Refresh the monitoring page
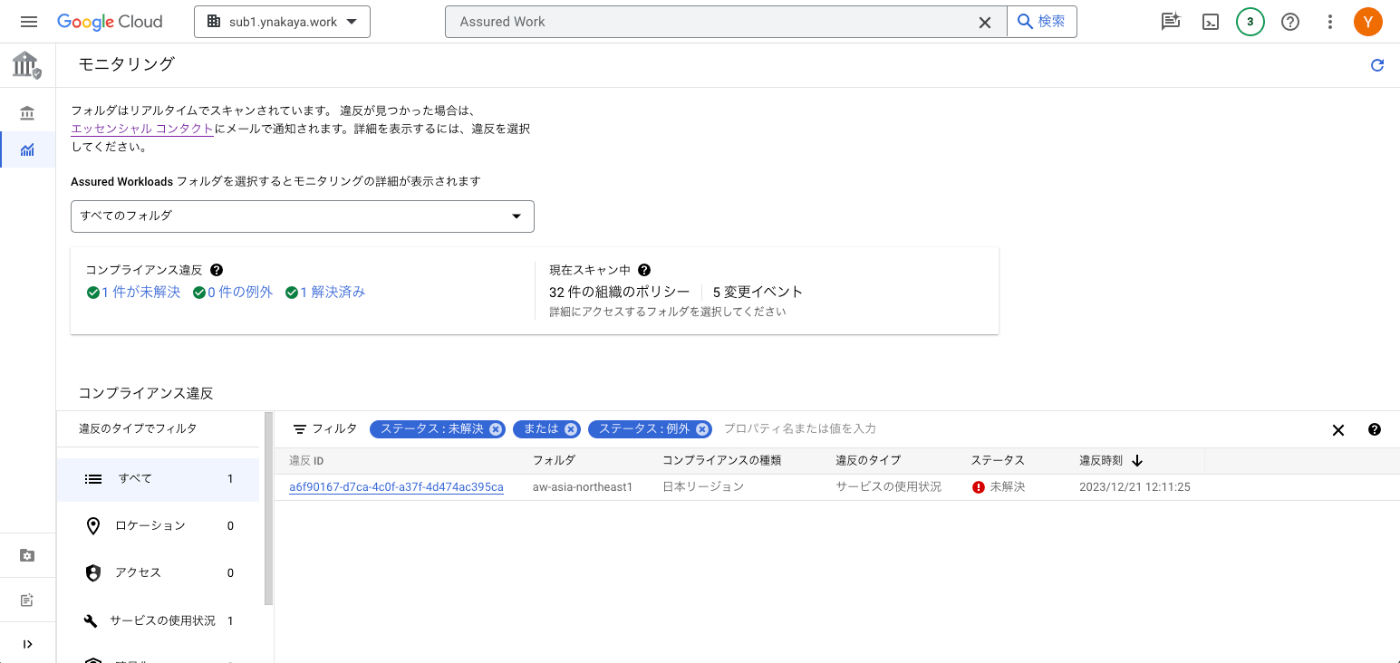 [1377, 65]
